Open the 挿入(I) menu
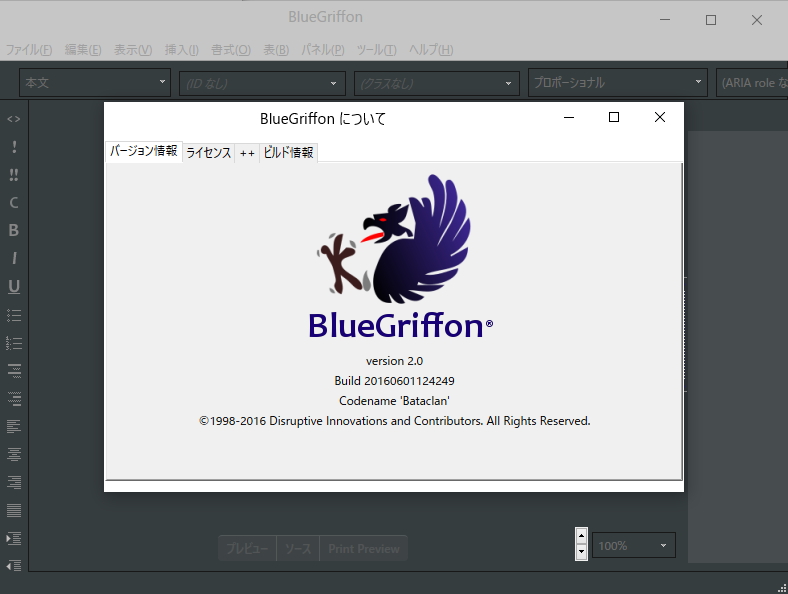 [181, 50]
